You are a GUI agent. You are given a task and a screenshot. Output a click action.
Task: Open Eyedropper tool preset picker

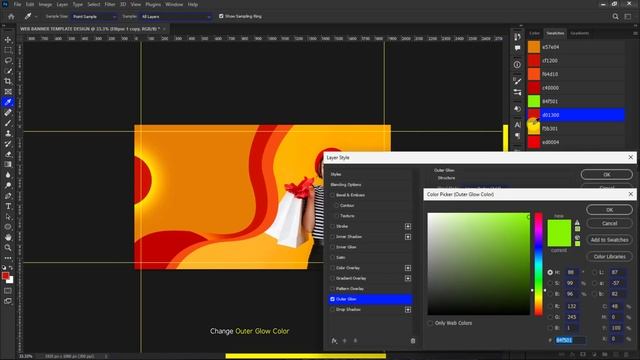[x=31, y=16]
